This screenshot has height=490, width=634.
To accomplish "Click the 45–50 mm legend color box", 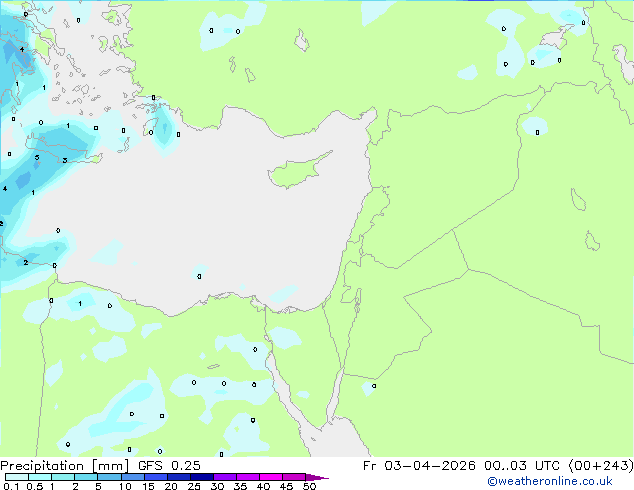I will (294, 477).
